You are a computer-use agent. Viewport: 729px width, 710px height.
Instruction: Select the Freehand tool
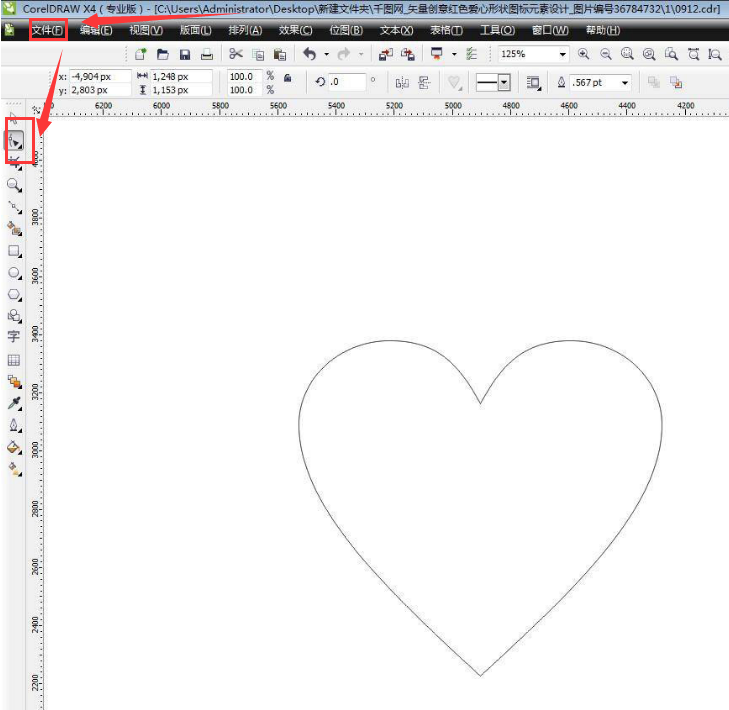14,207
